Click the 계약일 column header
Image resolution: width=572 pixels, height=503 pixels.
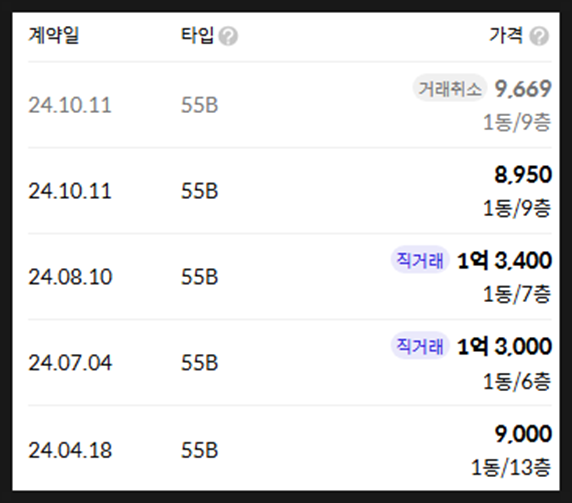tap(54, 36)
